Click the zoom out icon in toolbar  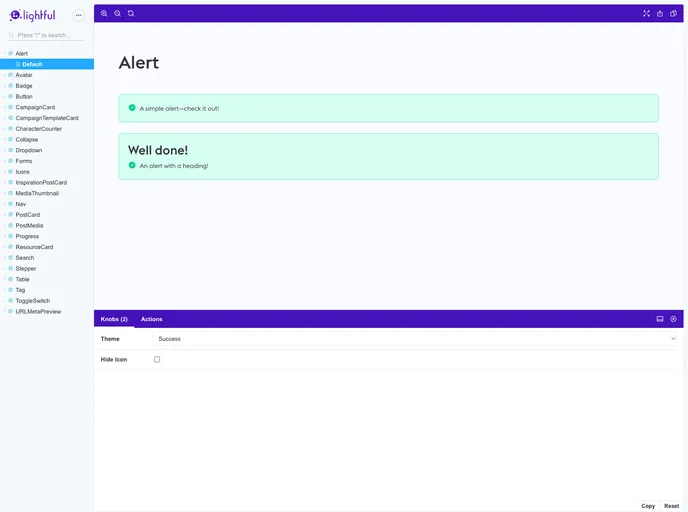pos(117,14)
